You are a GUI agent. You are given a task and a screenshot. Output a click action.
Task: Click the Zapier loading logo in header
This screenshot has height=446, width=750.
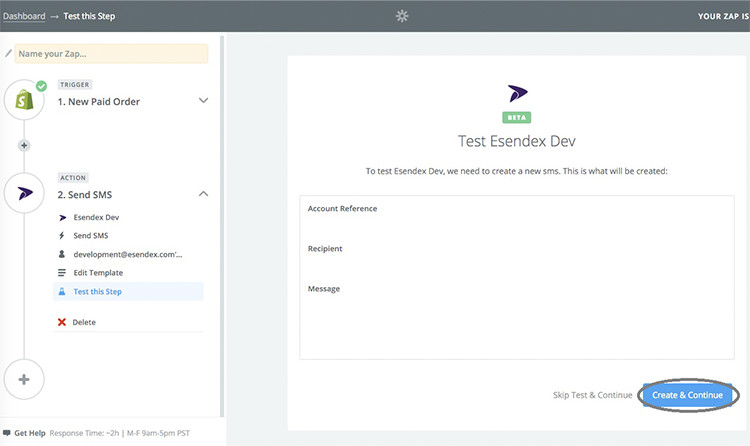(x=402, y=16)
